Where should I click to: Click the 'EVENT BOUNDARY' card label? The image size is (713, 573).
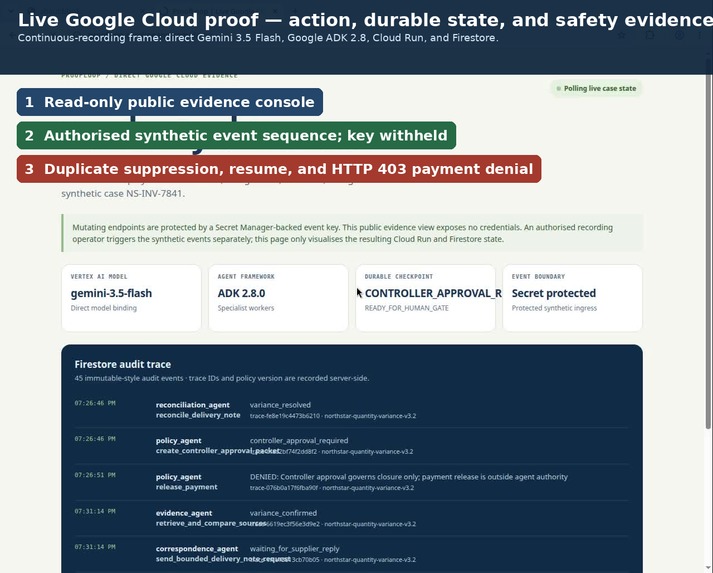tap(538, 276)
